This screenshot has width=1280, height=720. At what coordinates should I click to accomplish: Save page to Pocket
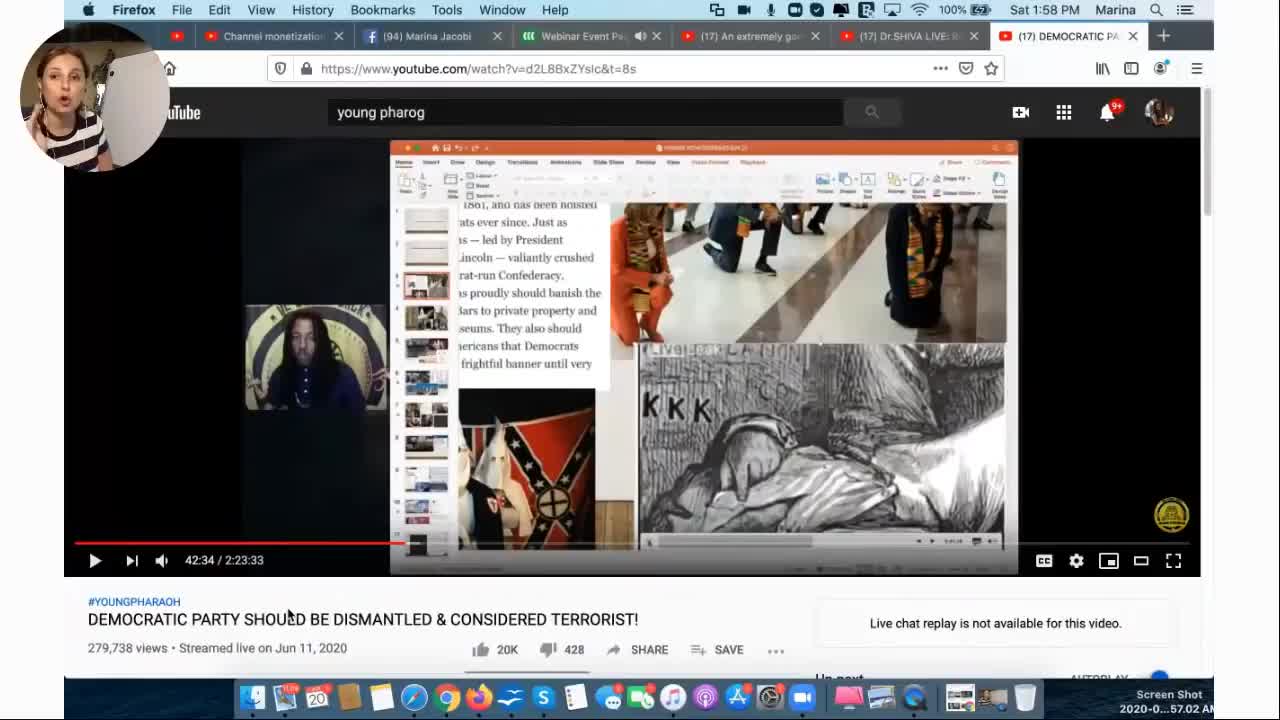tap(966, 69)
